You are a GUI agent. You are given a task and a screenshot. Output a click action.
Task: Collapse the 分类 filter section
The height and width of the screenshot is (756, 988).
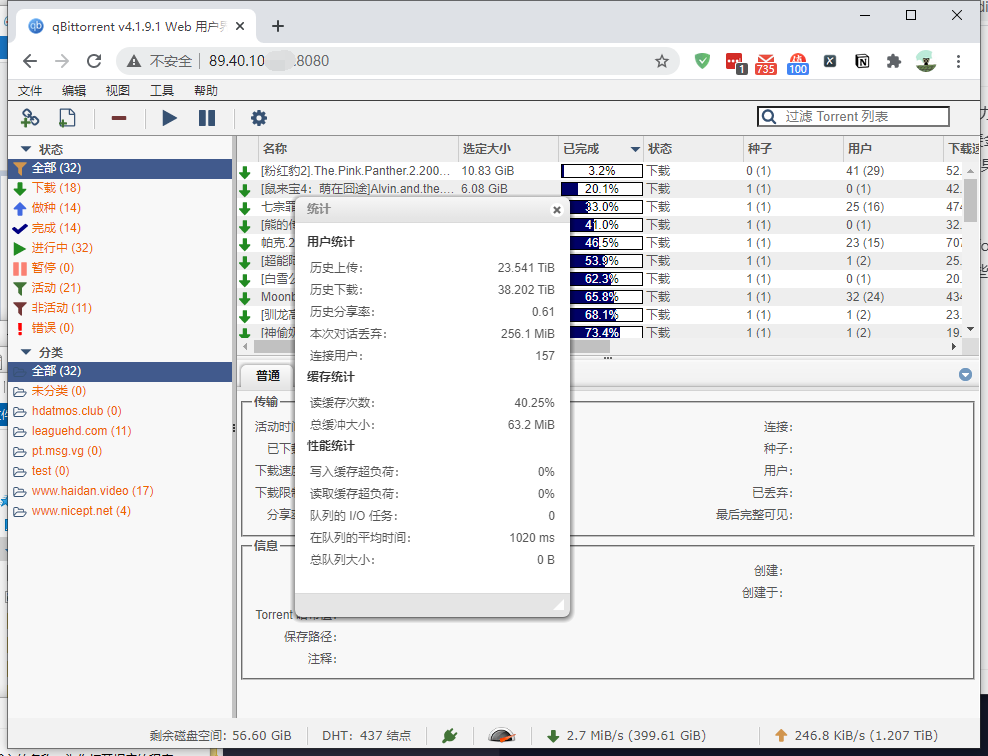(26, 352)
